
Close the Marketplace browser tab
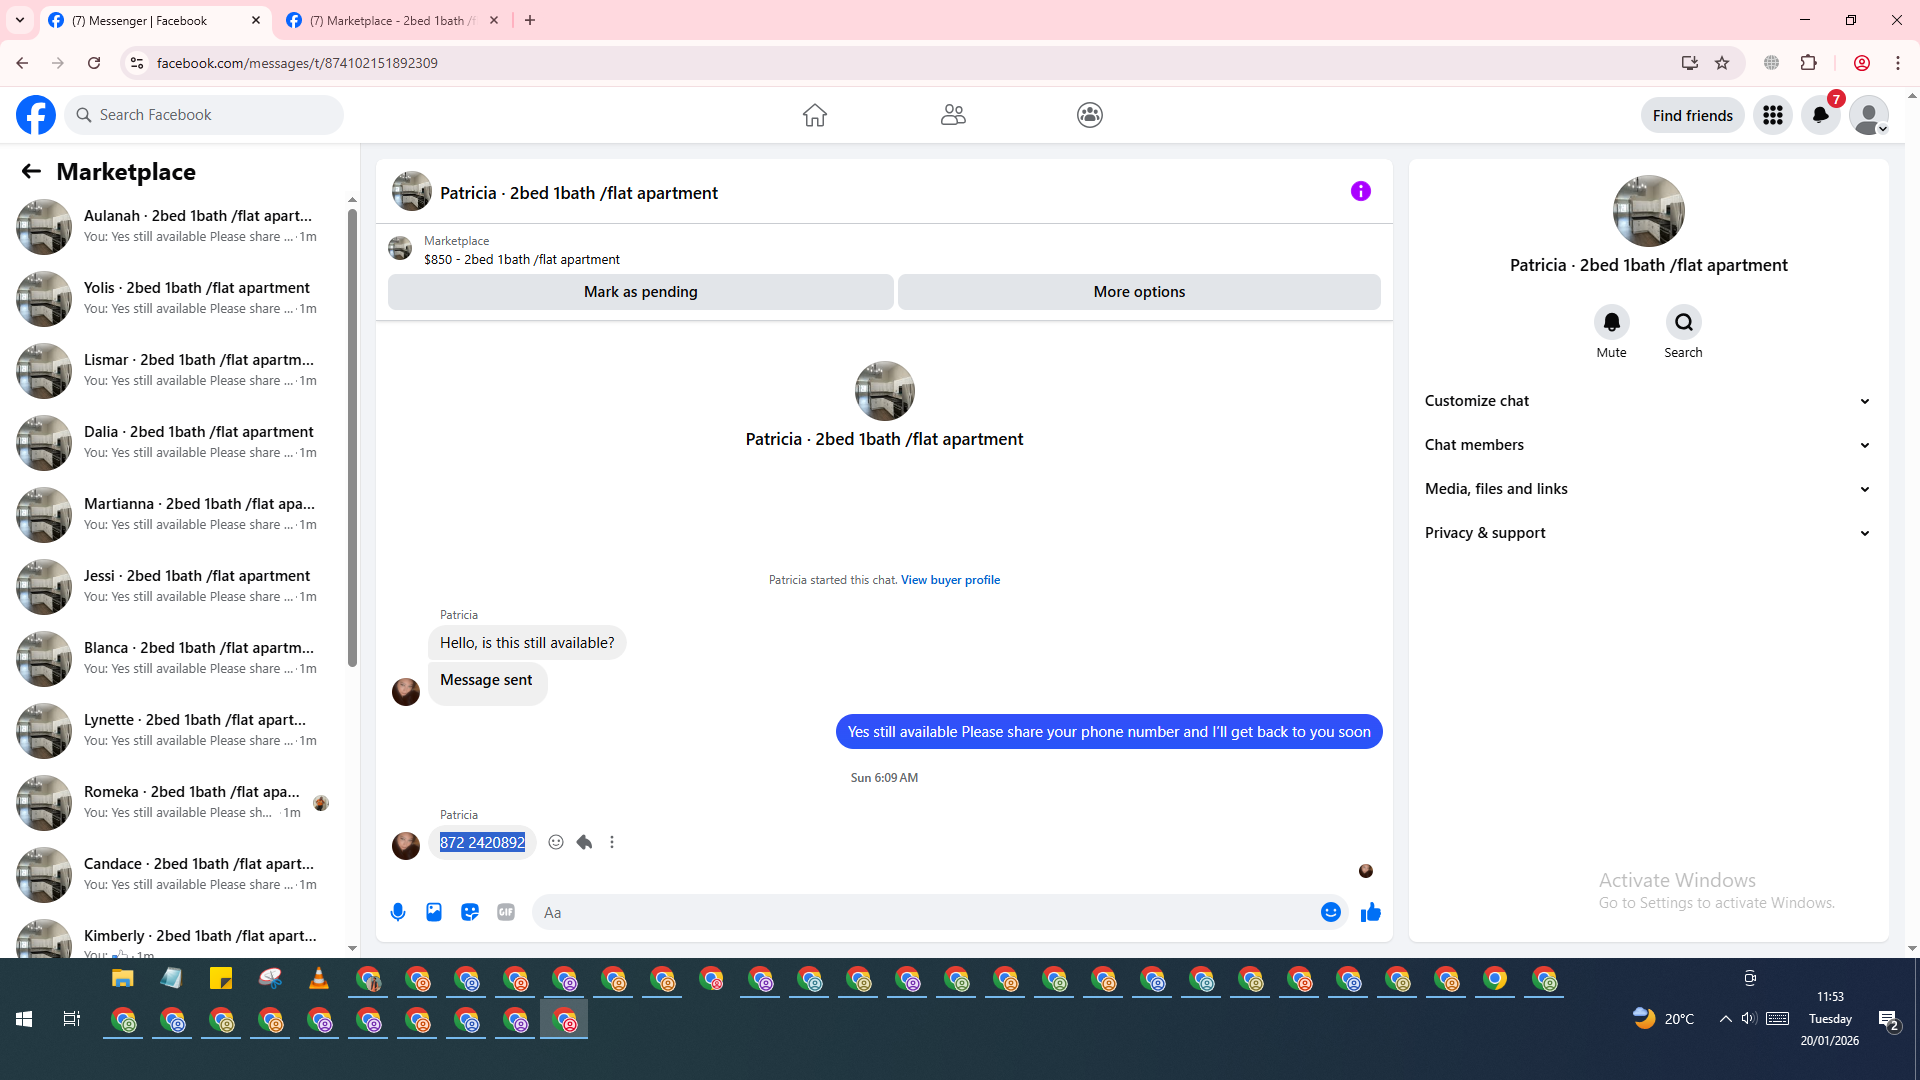[x=494, y=20]
